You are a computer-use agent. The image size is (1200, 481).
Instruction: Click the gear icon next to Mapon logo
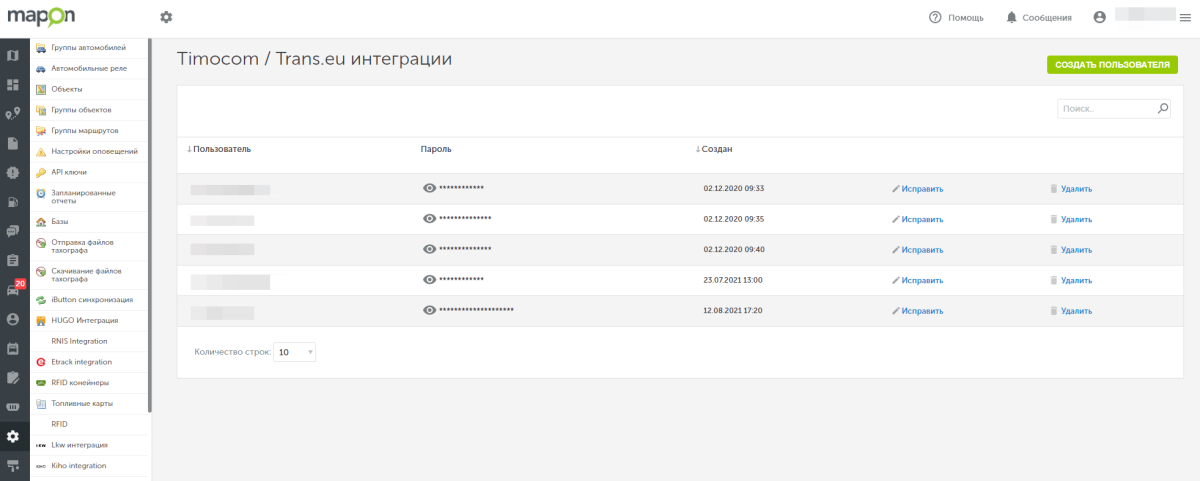[166, 17]
